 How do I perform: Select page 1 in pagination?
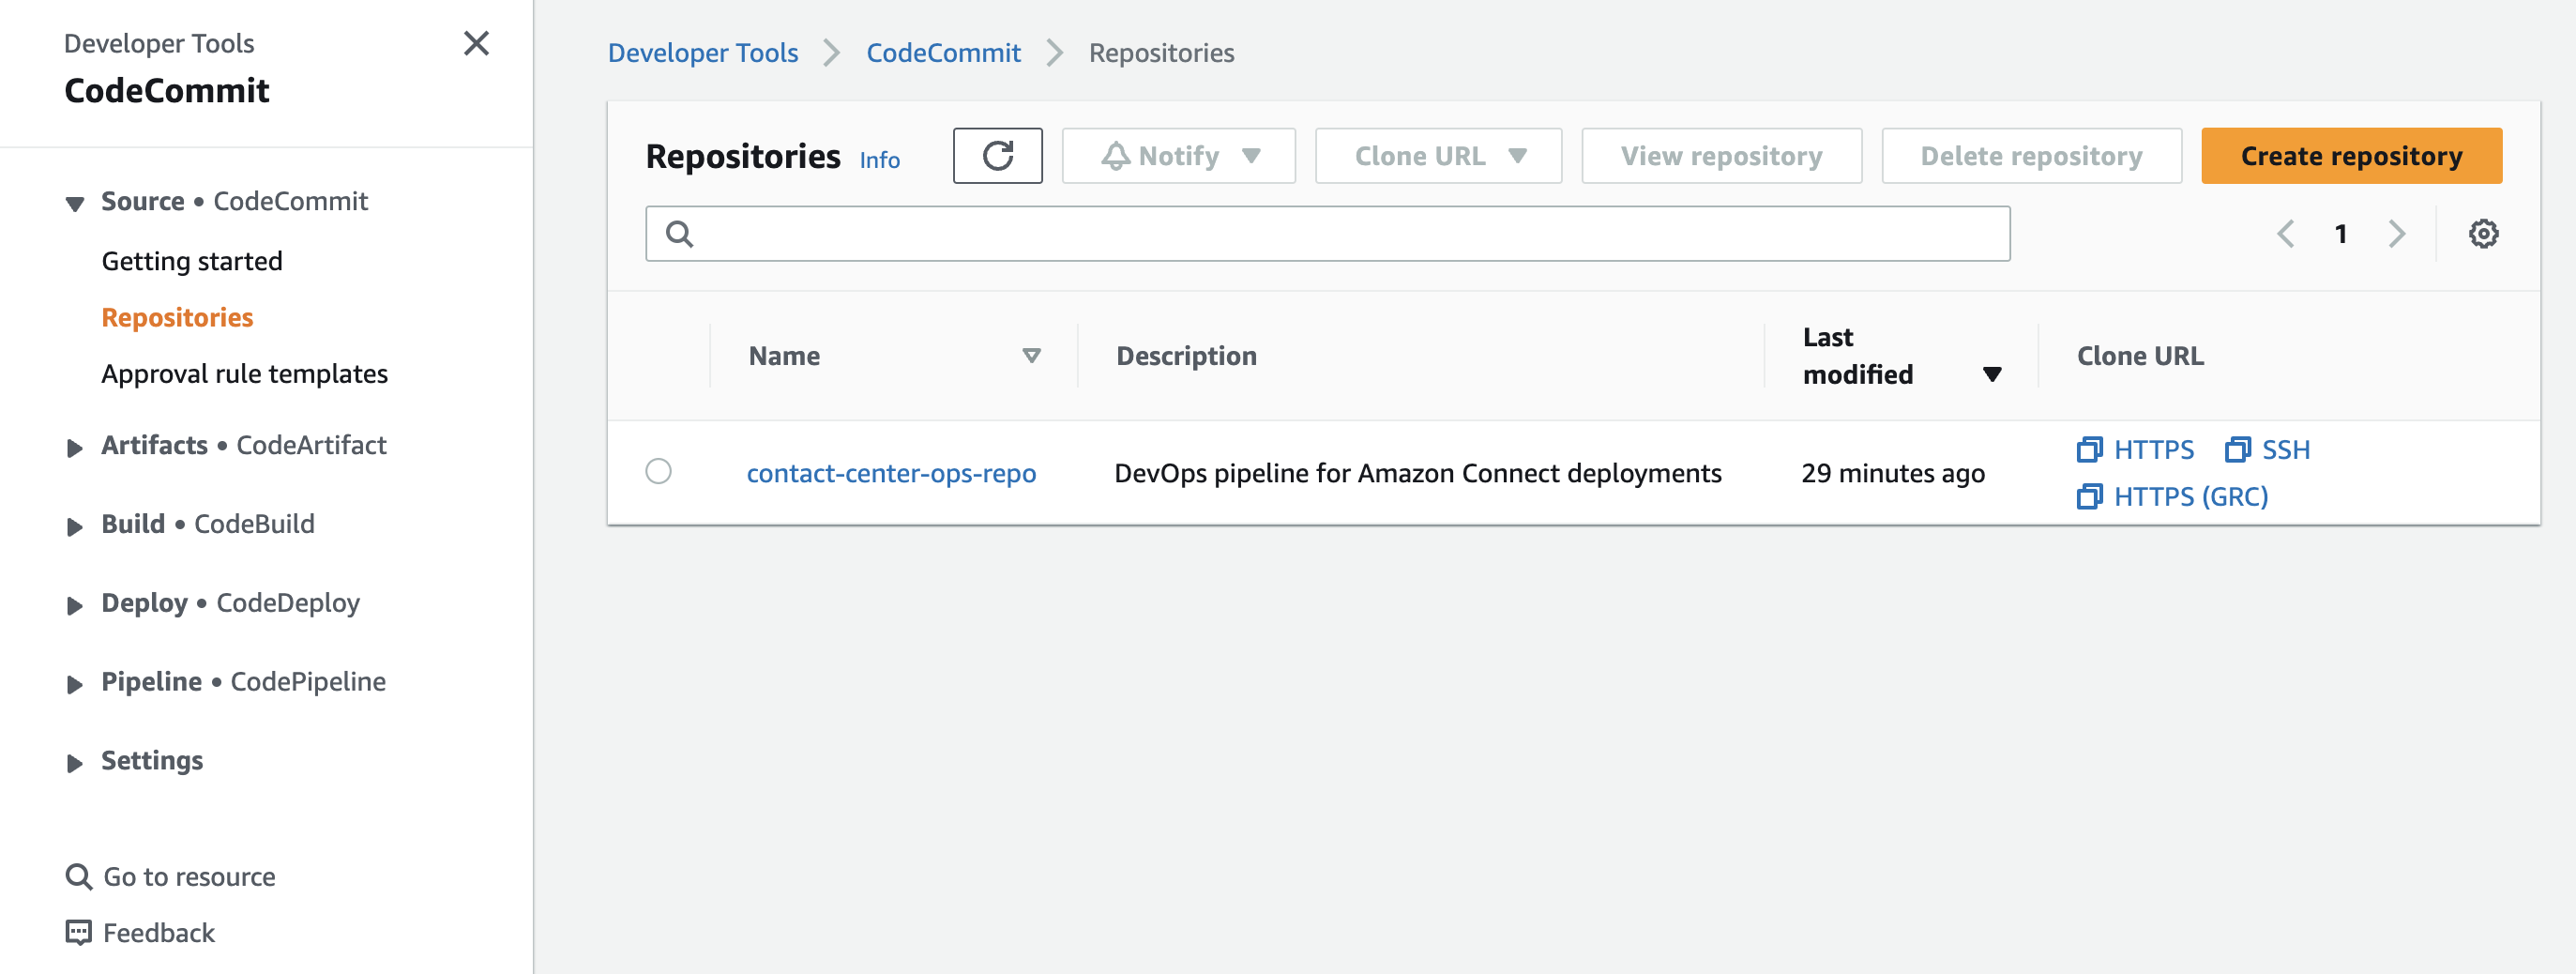point(2340,234)
